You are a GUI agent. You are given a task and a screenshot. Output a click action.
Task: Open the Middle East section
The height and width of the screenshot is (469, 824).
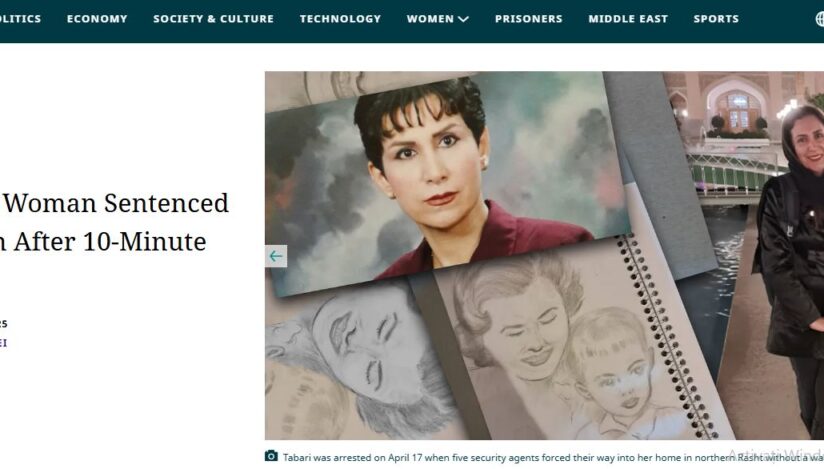pos(628,19)
